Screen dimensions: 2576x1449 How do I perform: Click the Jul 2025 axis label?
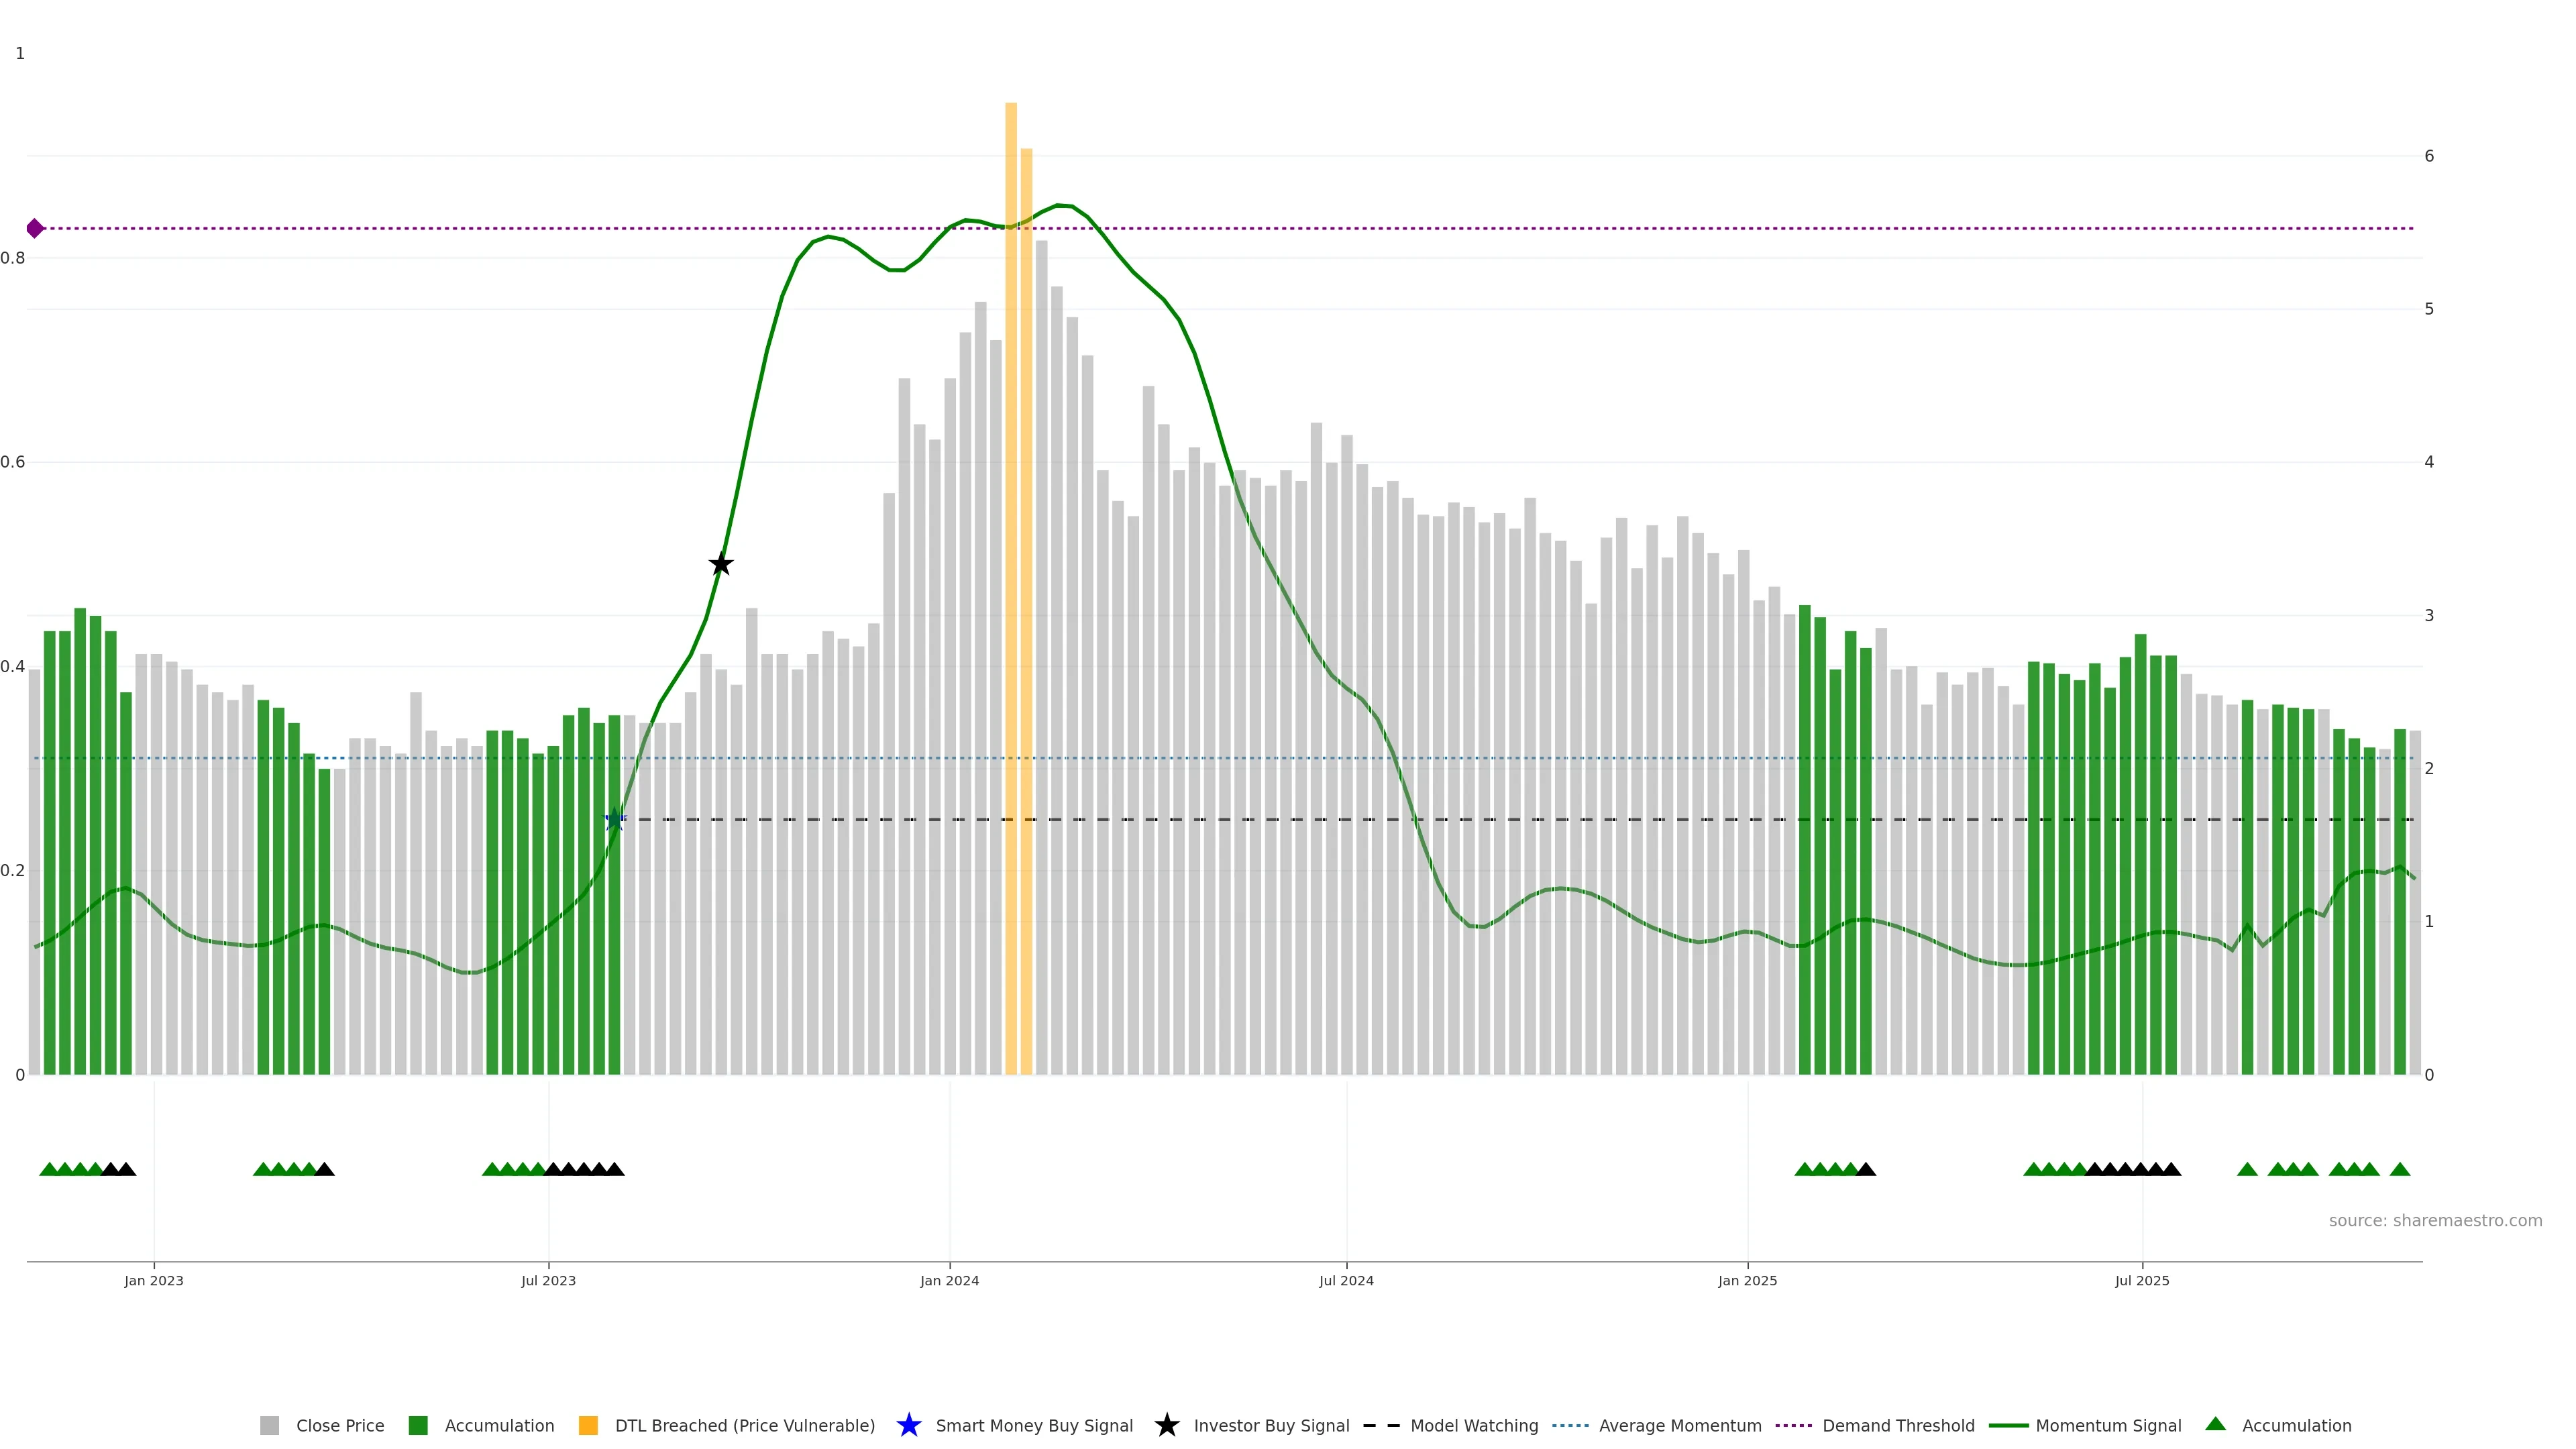pos(2142,1281)
